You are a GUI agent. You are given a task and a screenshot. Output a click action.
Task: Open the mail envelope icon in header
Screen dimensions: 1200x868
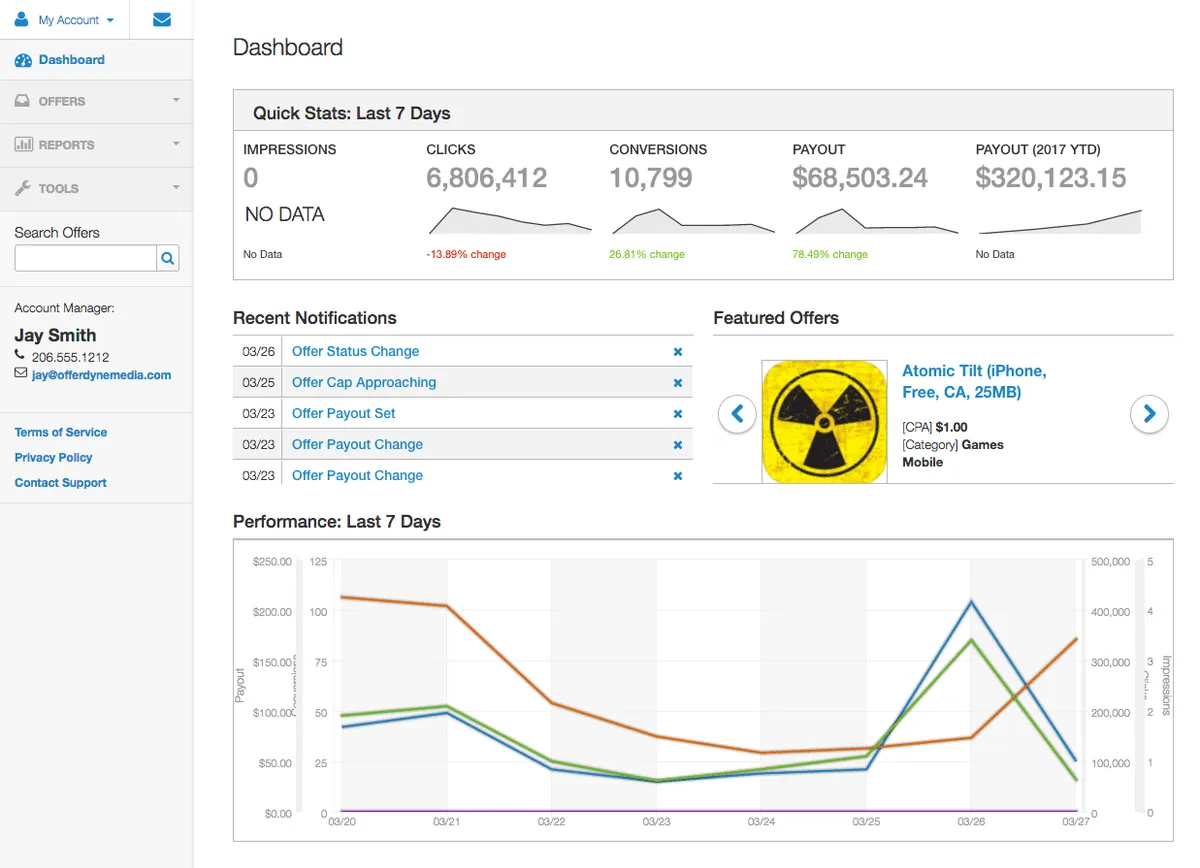[x=162, y=19]
